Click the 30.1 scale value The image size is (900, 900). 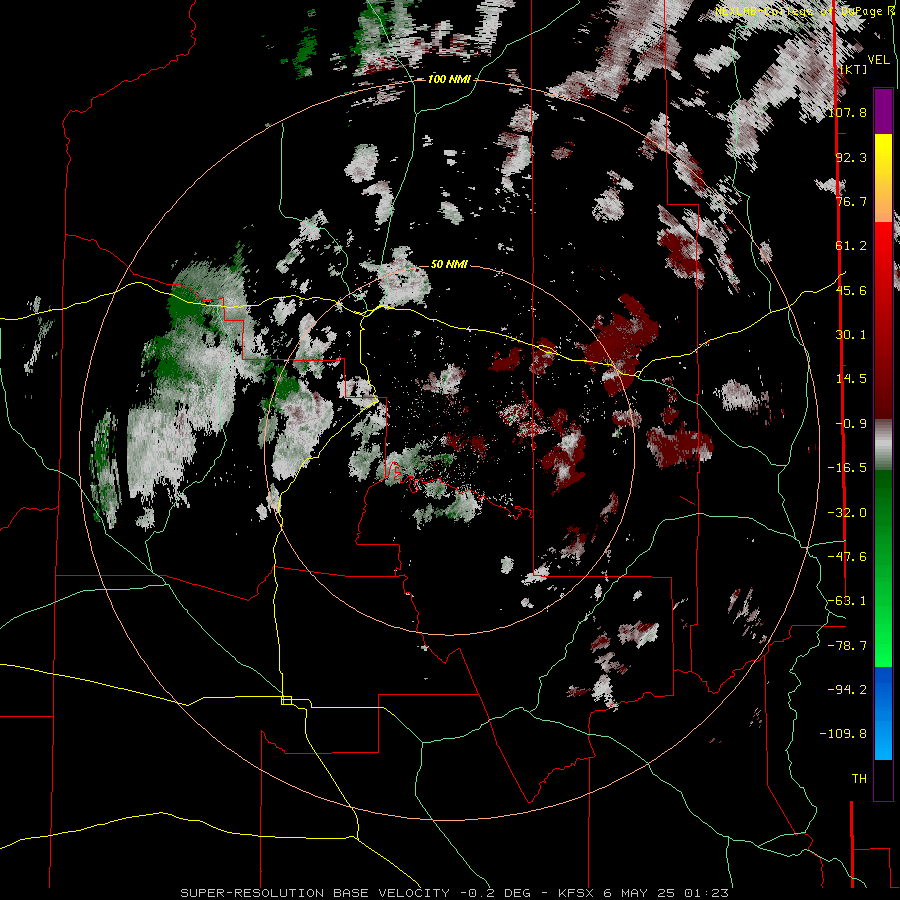[851, 335]
